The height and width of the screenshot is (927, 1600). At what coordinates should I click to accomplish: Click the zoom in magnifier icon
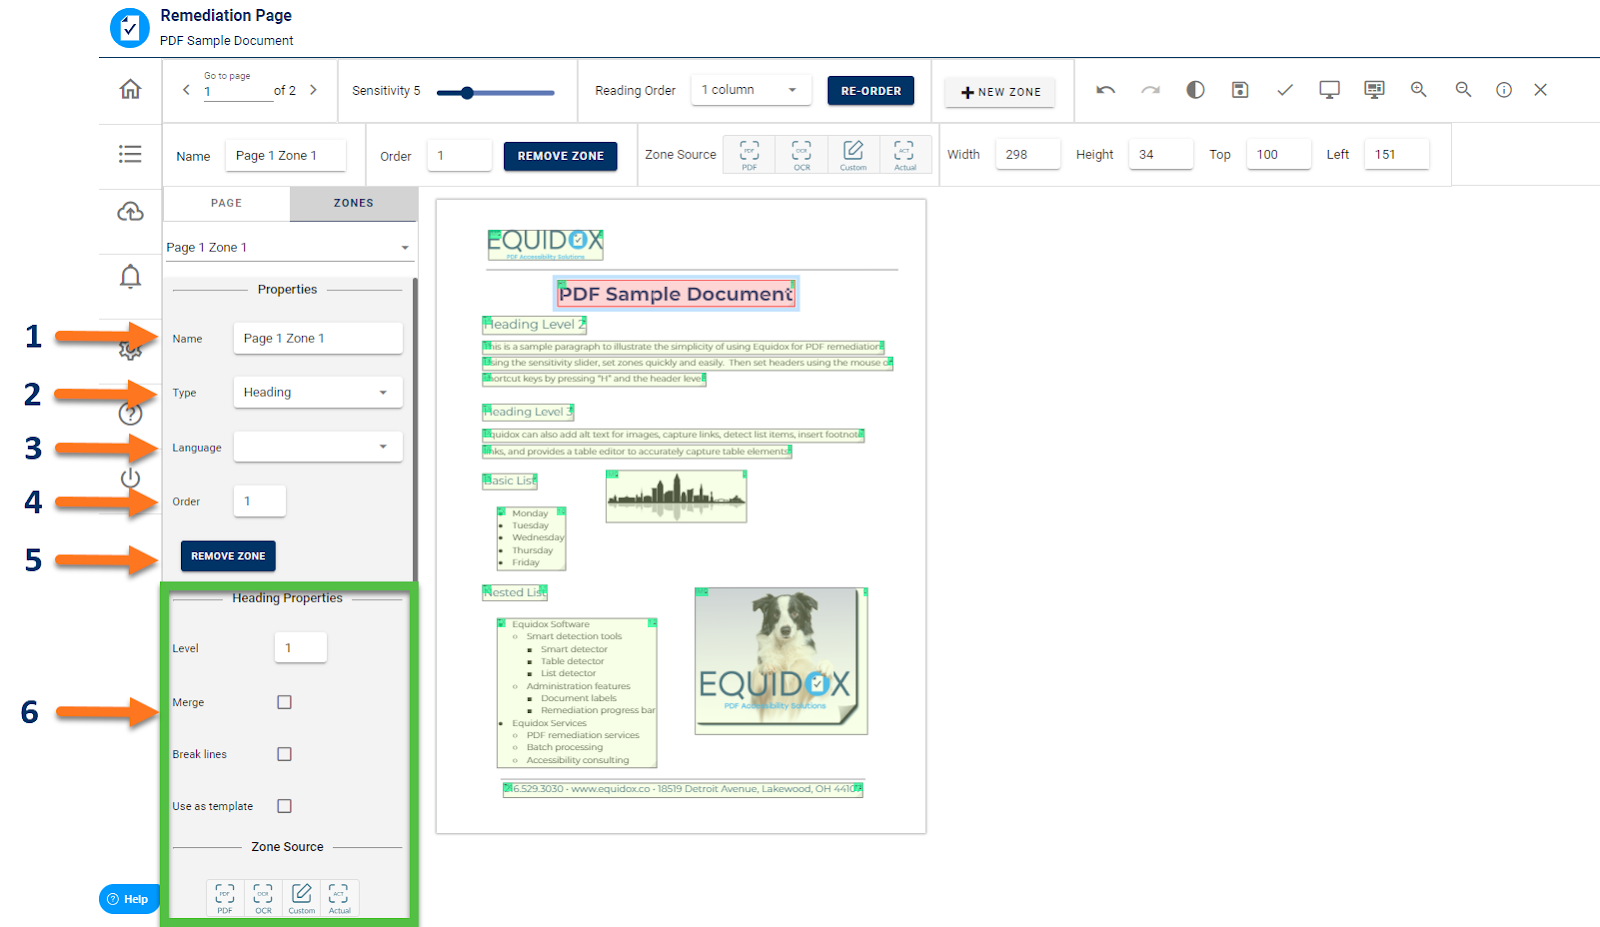click(1418, 90)
